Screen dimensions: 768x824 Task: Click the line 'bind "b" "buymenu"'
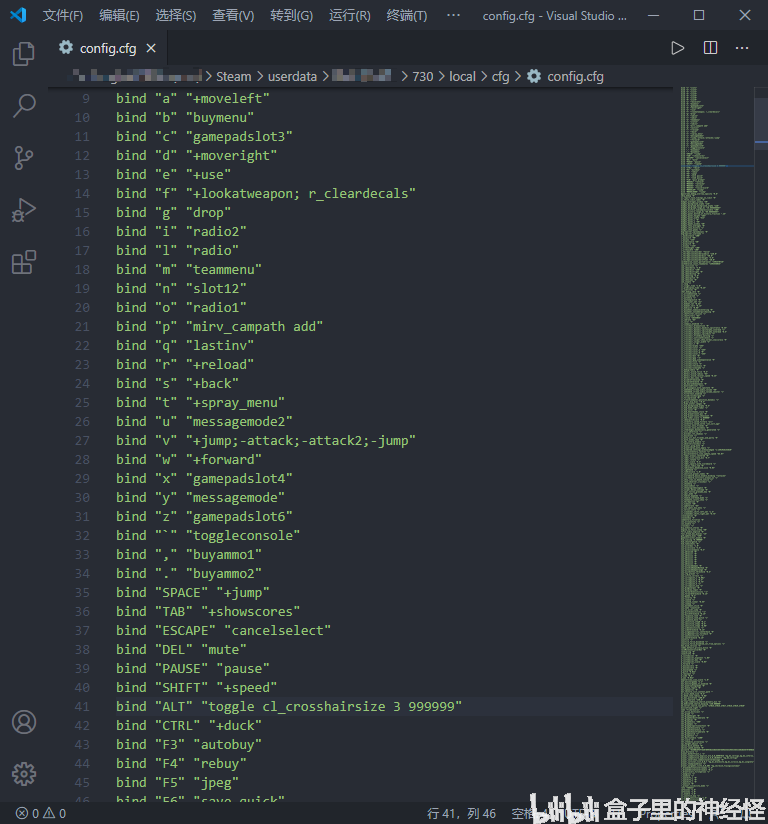pyautogui.click(x=185, y=117)
